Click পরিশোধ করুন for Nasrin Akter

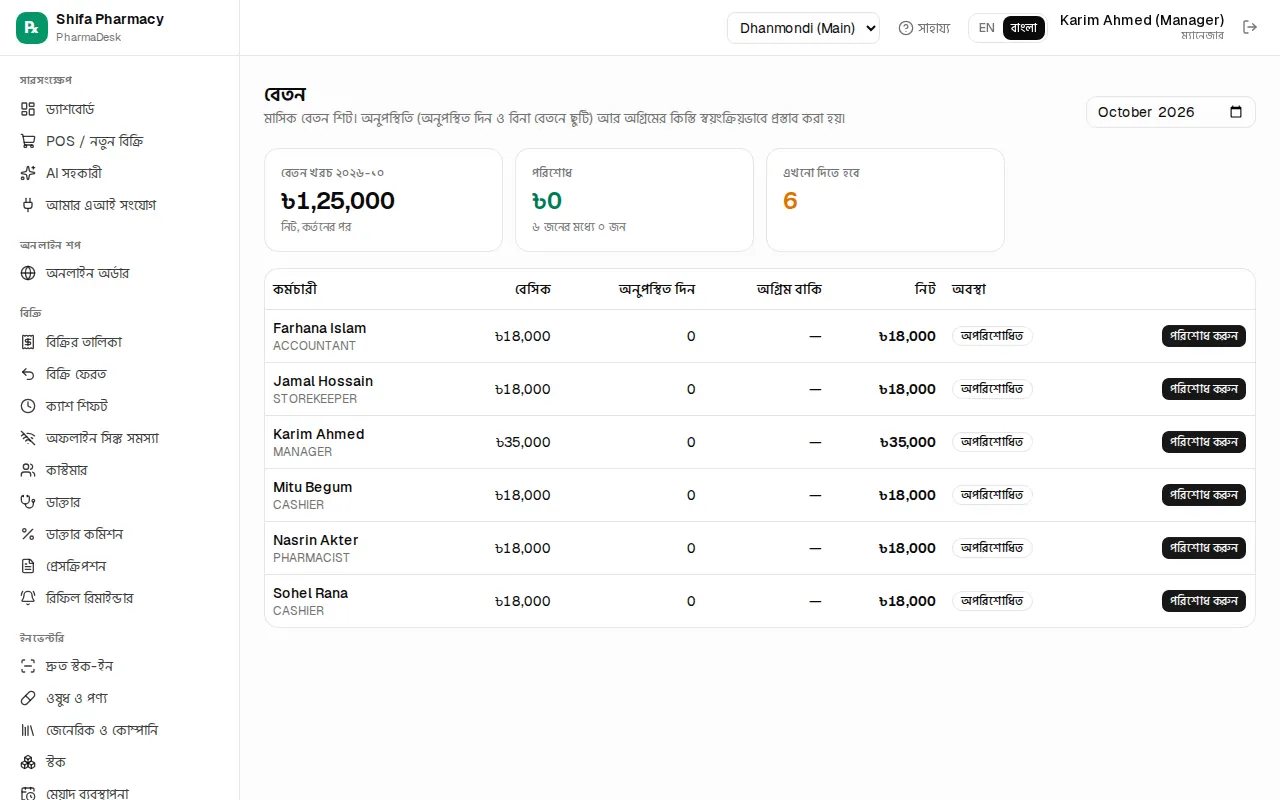pyautogui.click(x=1204, y=548)
